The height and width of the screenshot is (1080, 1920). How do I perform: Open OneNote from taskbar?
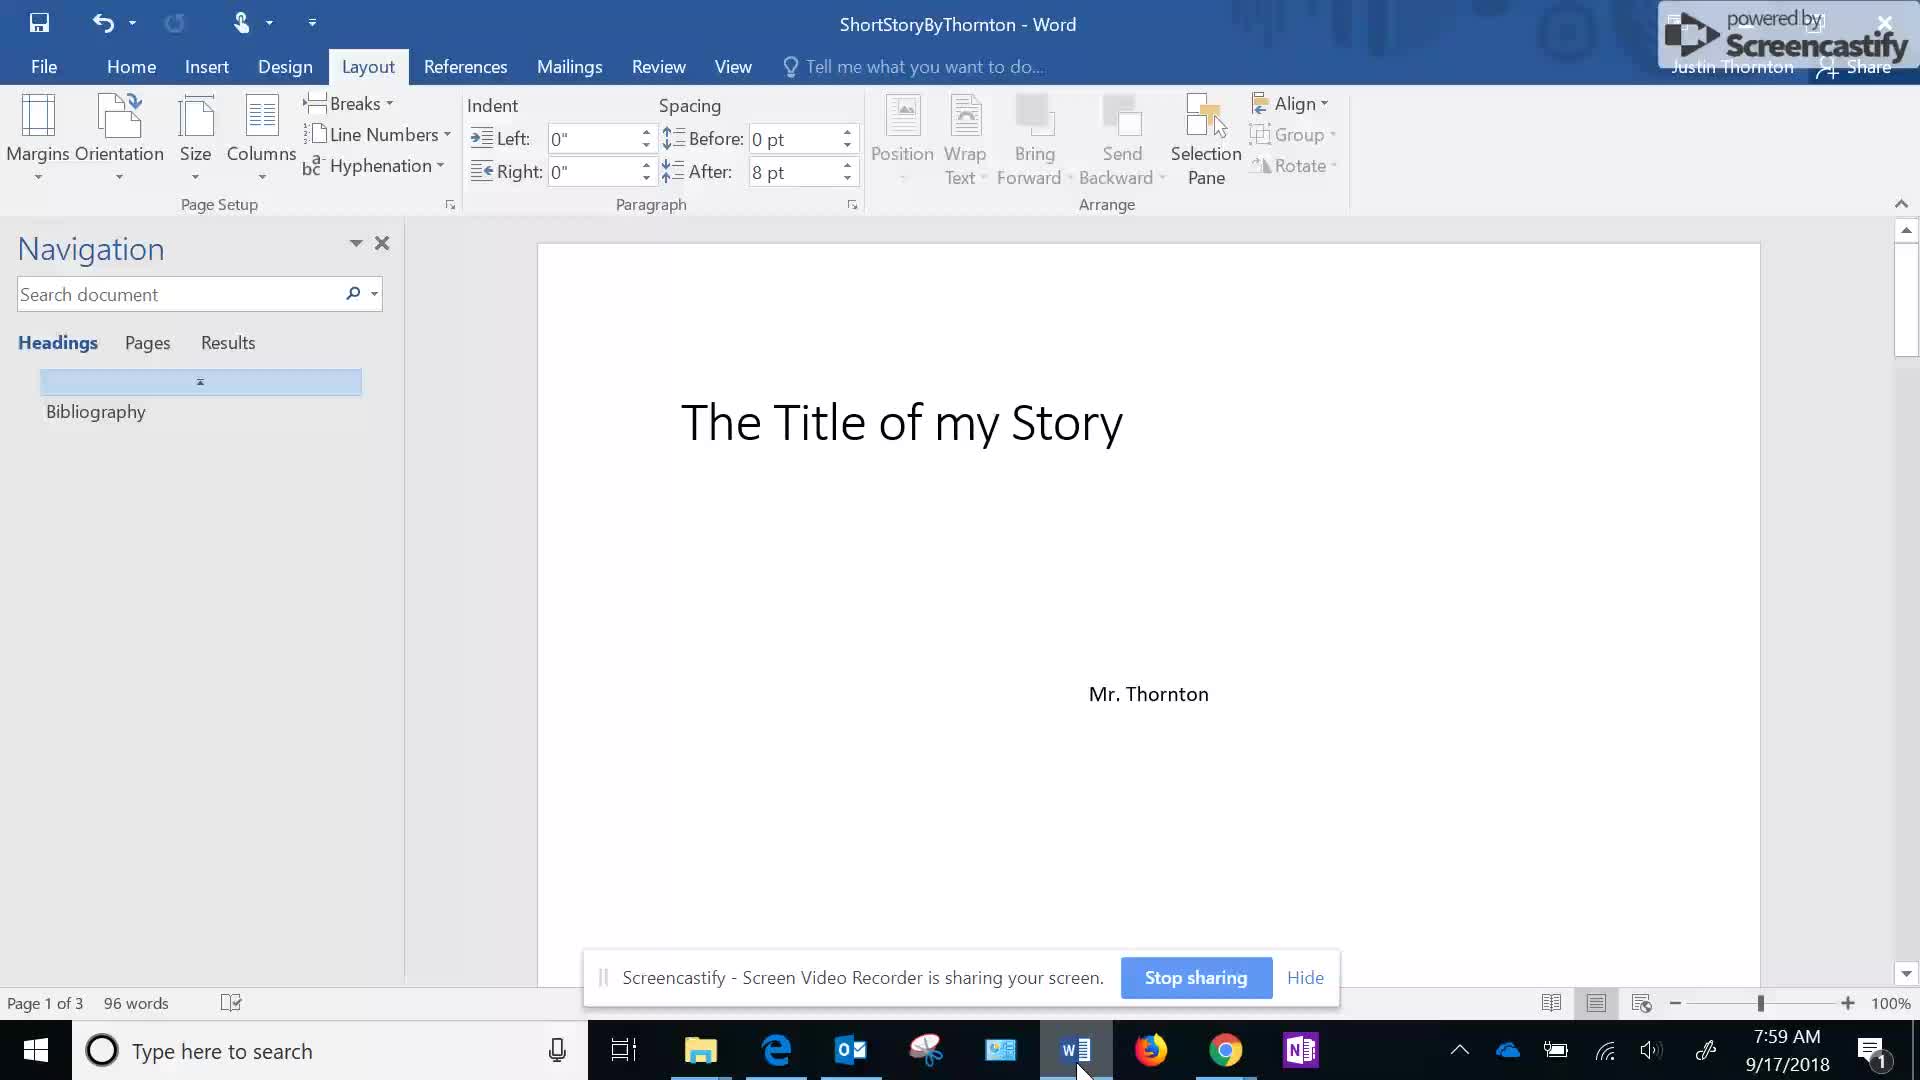[1301, 1050]
